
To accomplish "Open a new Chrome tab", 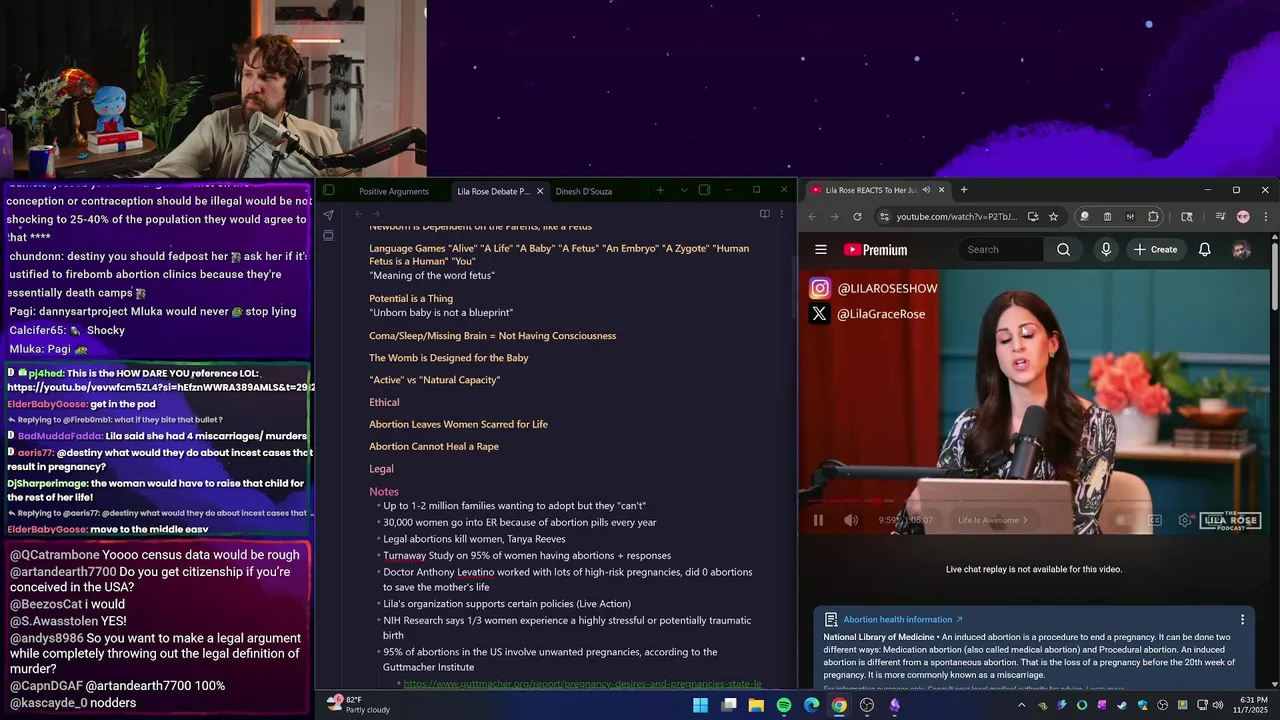I will (964, 190).
